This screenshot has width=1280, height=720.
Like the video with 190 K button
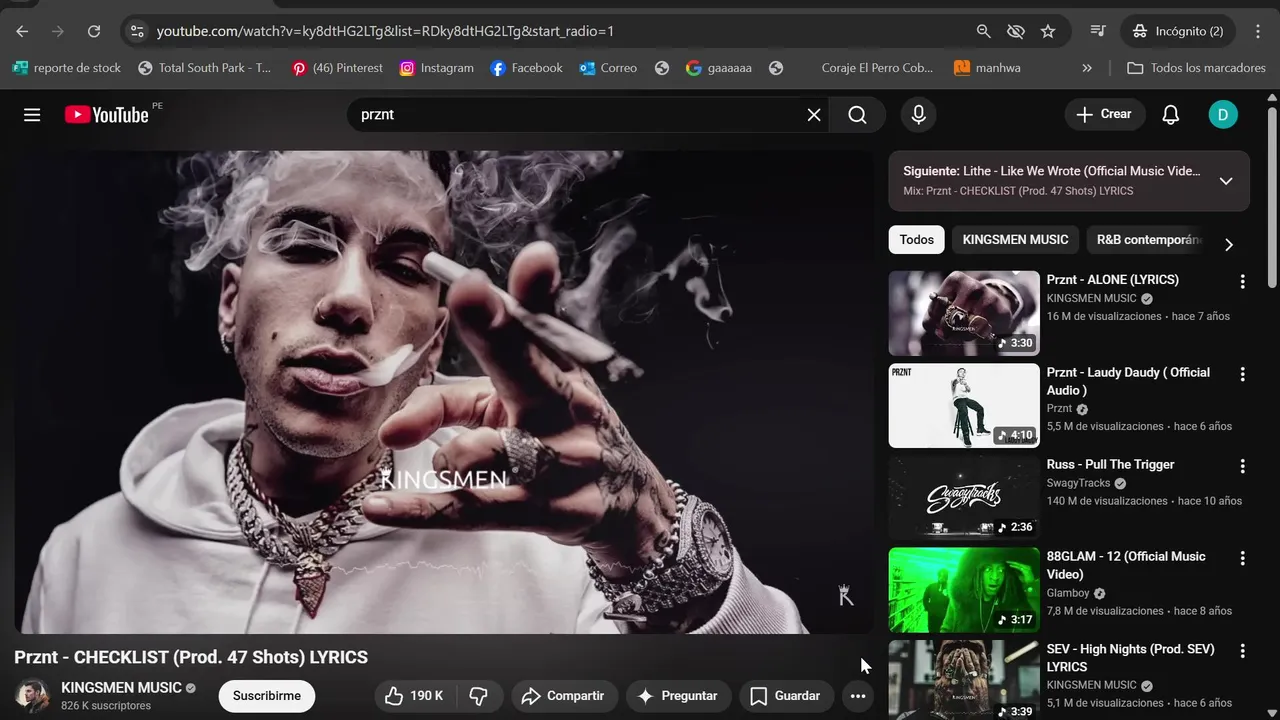click(414, 696)
